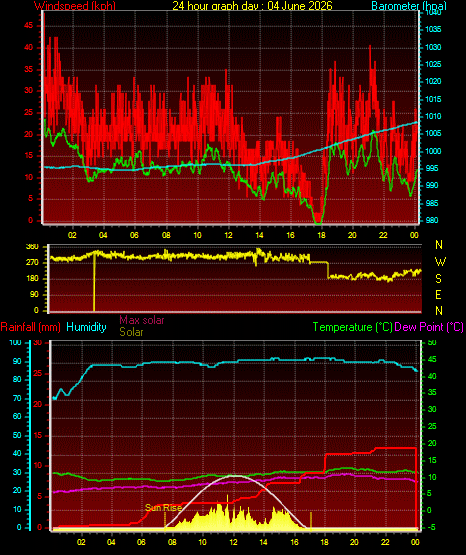The image size is (466, 555).
Task: Click humidity axis value 100
Action: (15, 343)
